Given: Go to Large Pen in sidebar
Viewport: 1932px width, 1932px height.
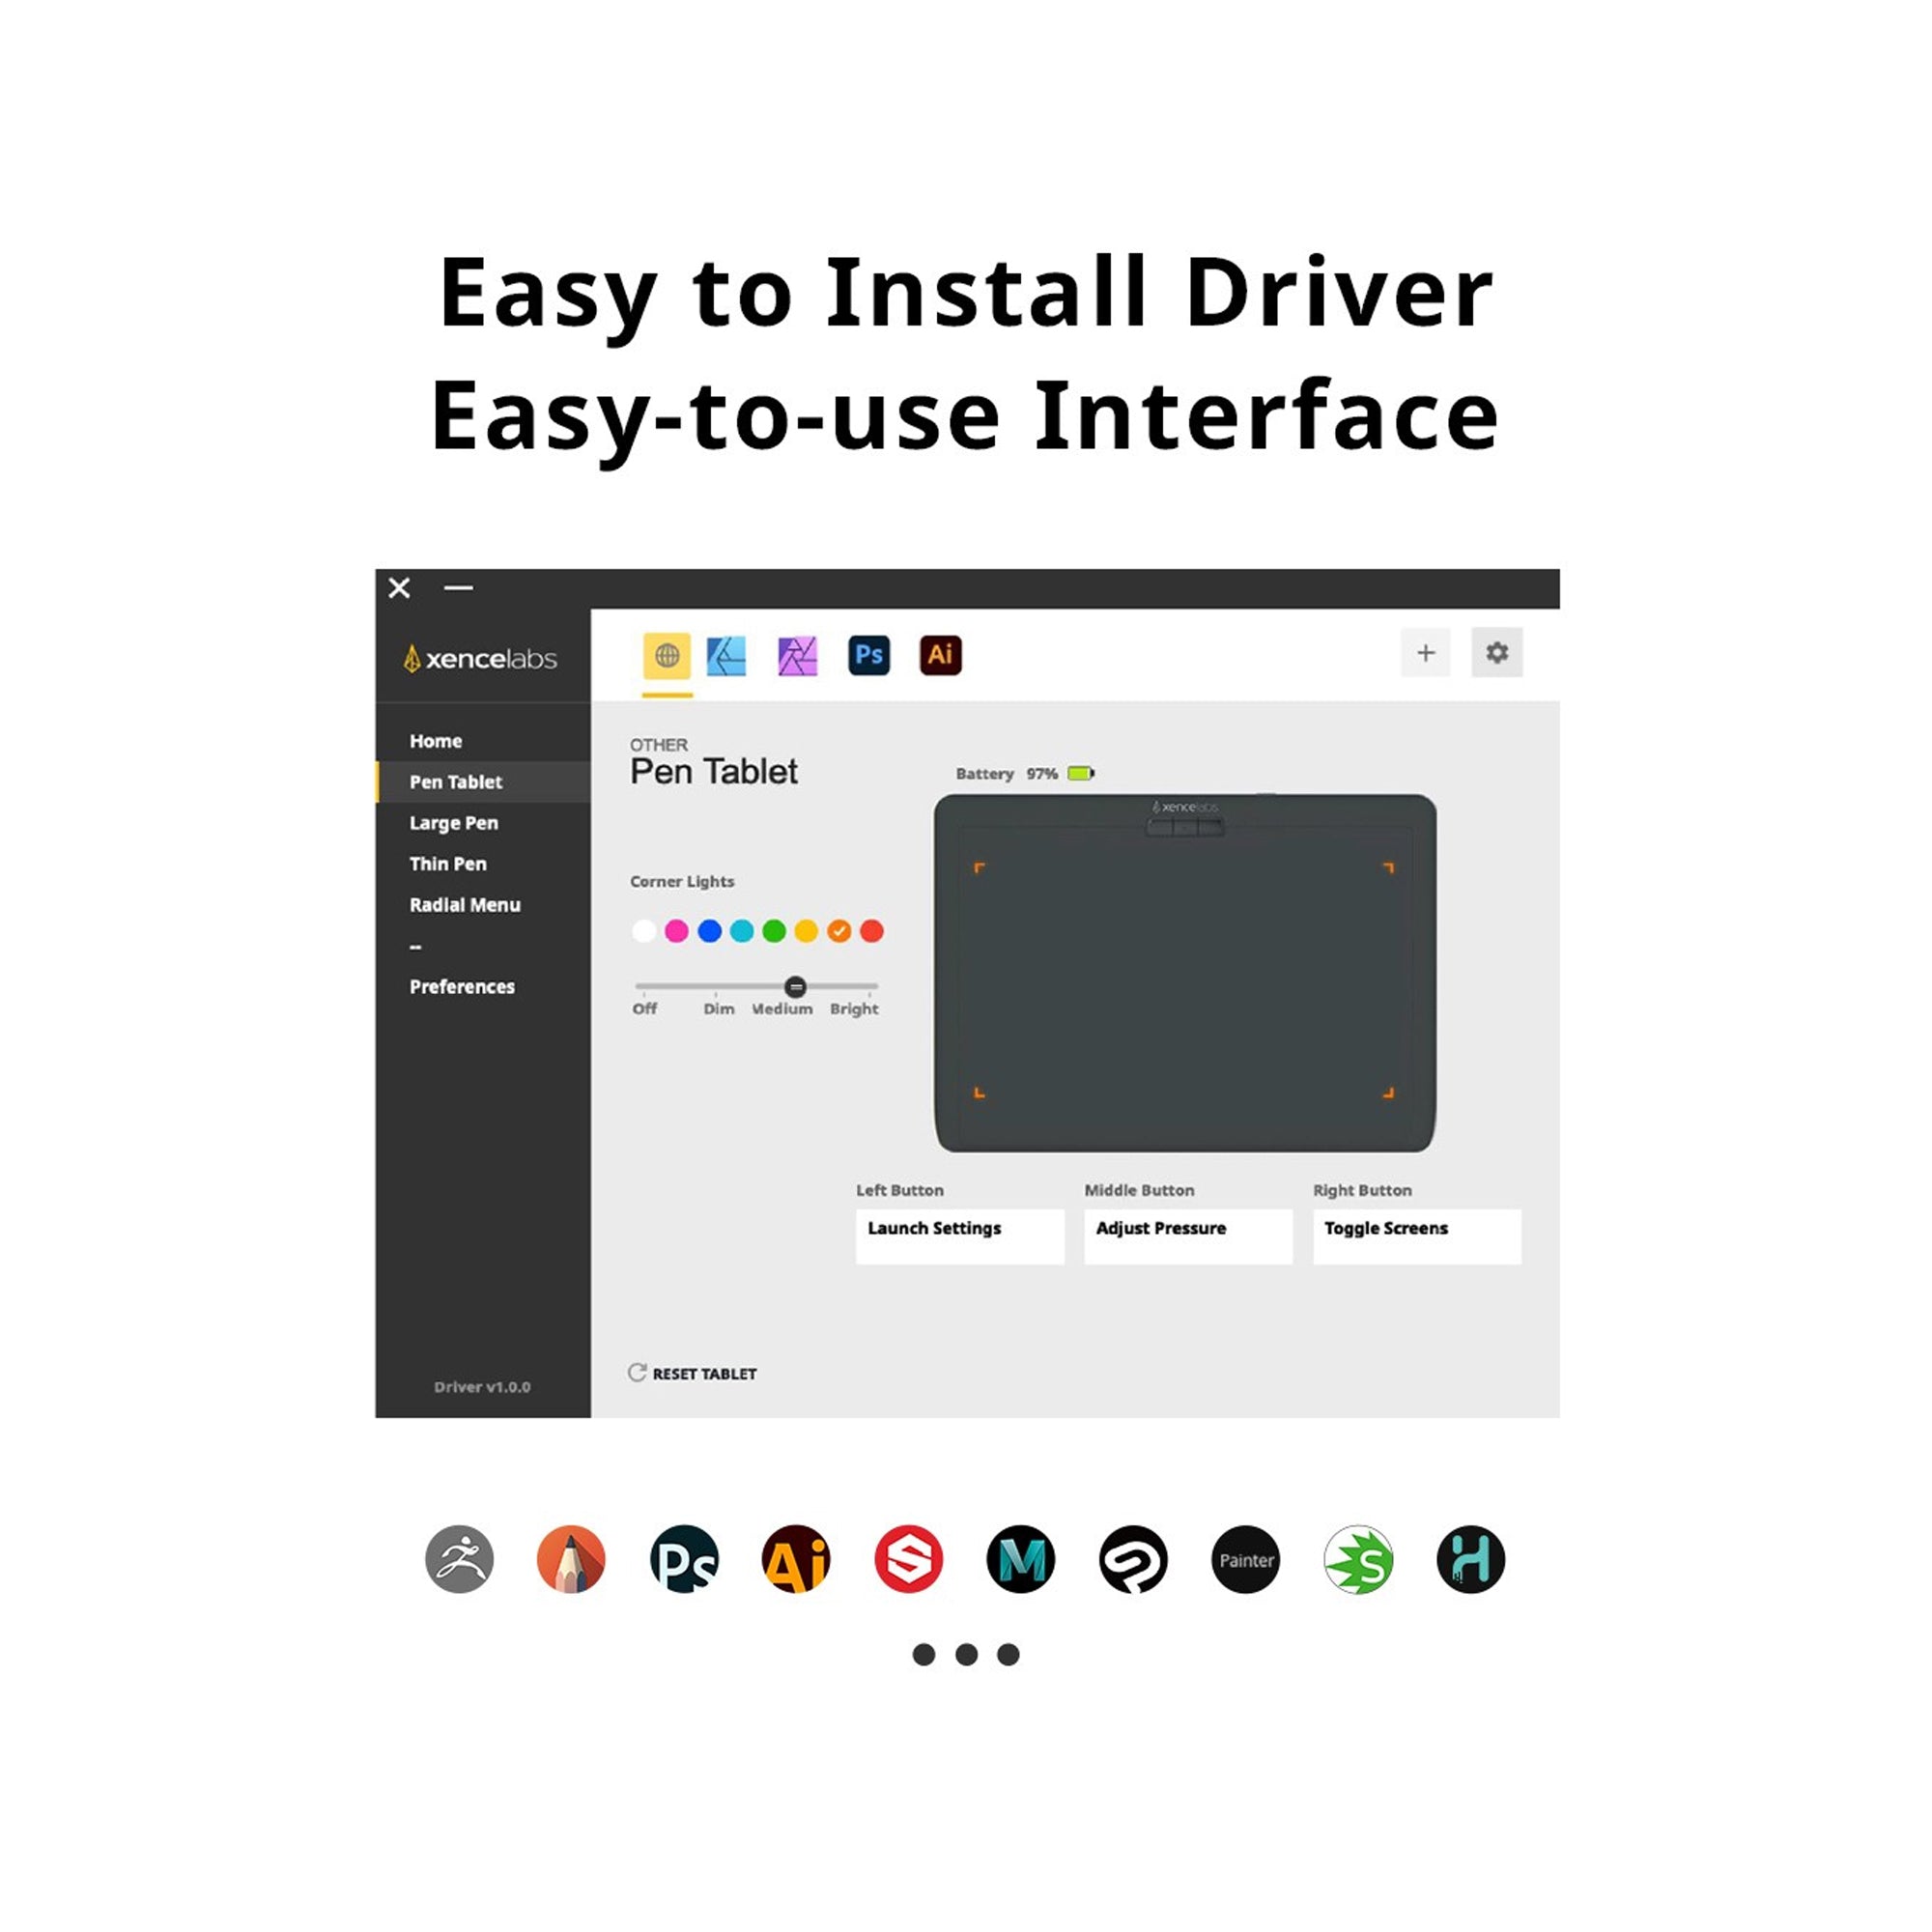Looking at the screenshot, I should pyautogui.click(x=453, y=823).
